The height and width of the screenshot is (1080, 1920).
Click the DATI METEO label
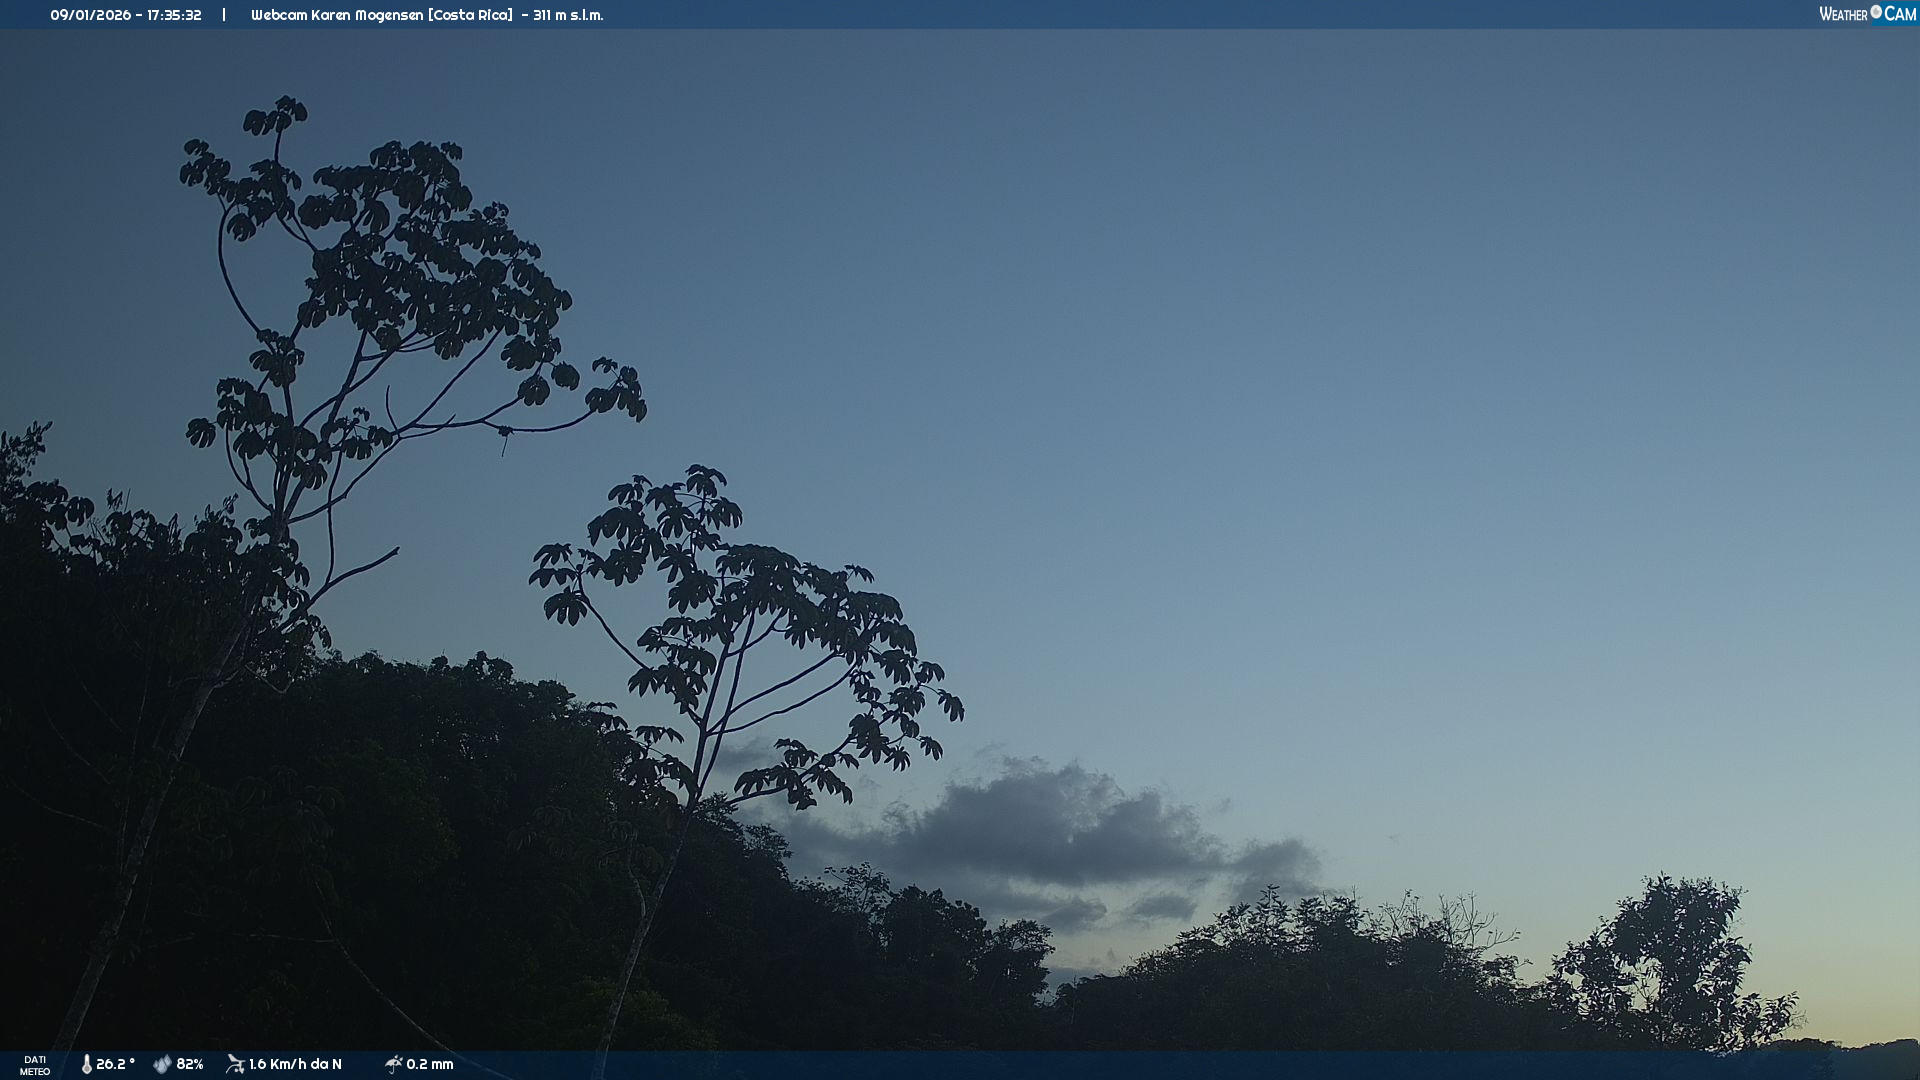[35, 1065]
